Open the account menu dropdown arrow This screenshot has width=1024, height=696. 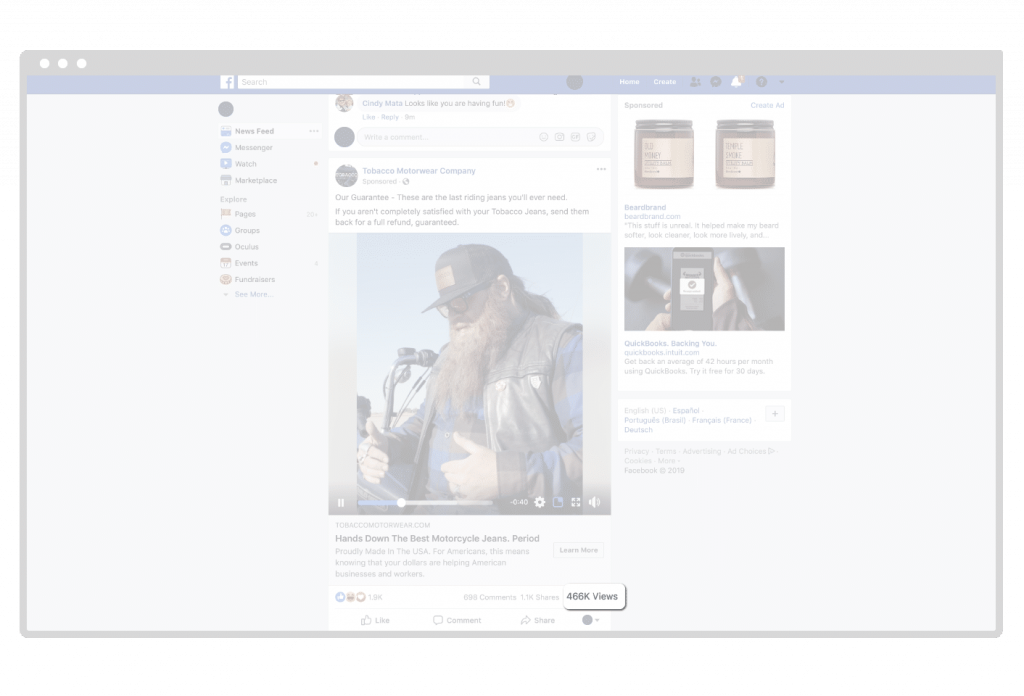[780, 82]
